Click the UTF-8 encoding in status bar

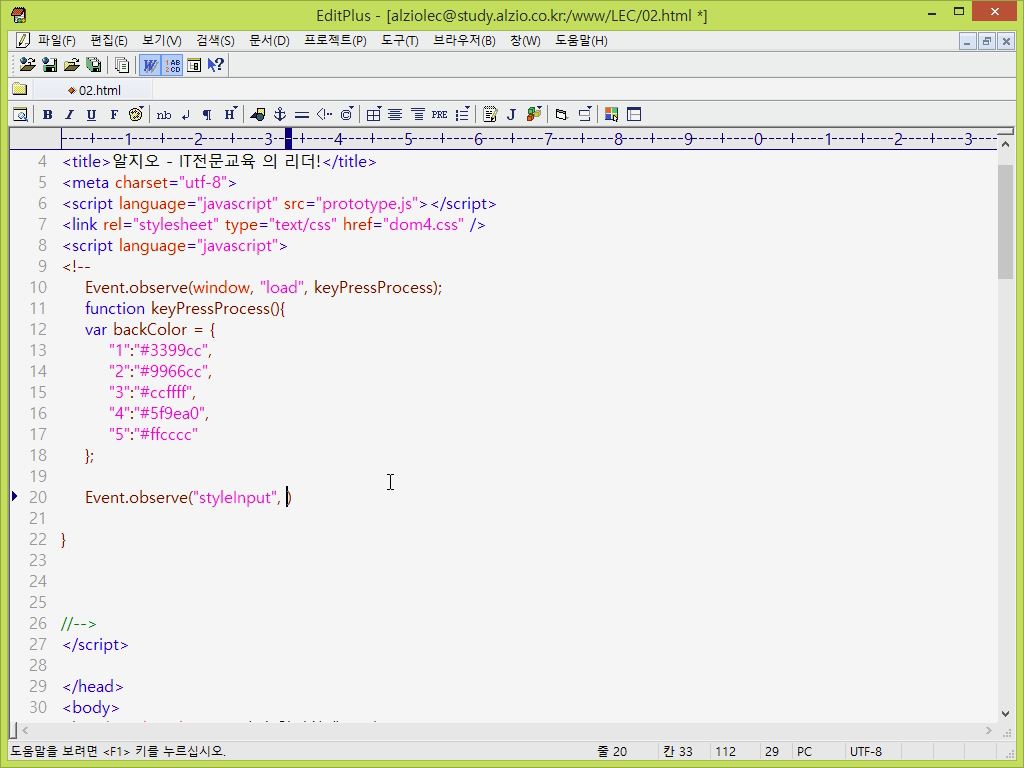pyautogui.click(x=865, y=752)
